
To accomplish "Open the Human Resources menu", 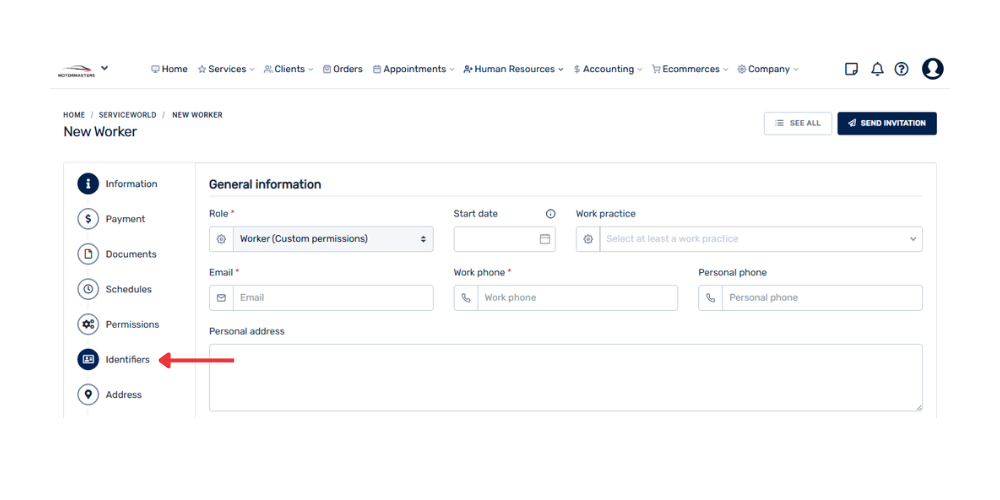I will coord(513,69).
